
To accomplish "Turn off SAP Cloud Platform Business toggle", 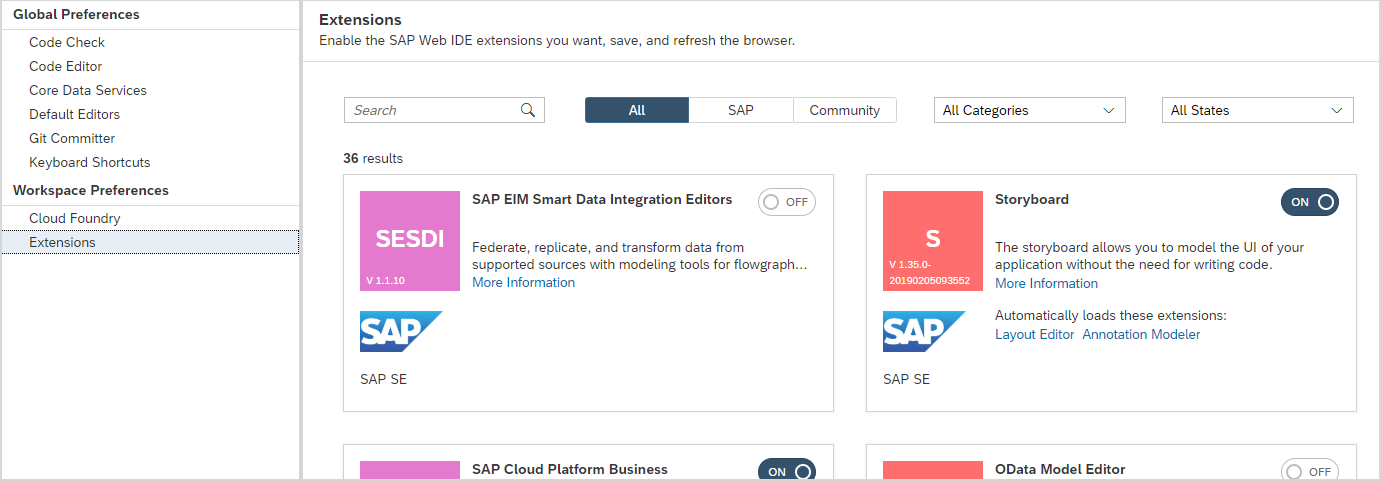I will (x=787, y=471).
